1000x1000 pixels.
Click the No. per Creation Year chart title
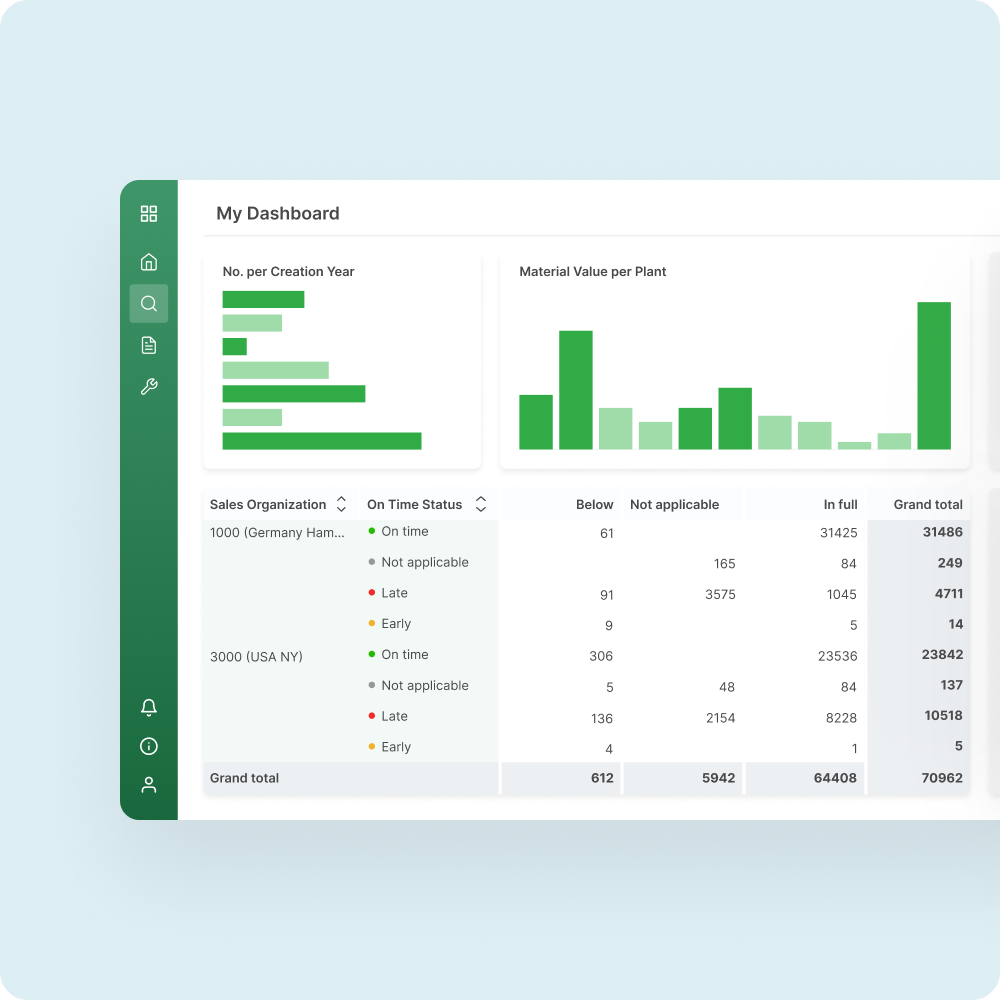pos(288,272)
